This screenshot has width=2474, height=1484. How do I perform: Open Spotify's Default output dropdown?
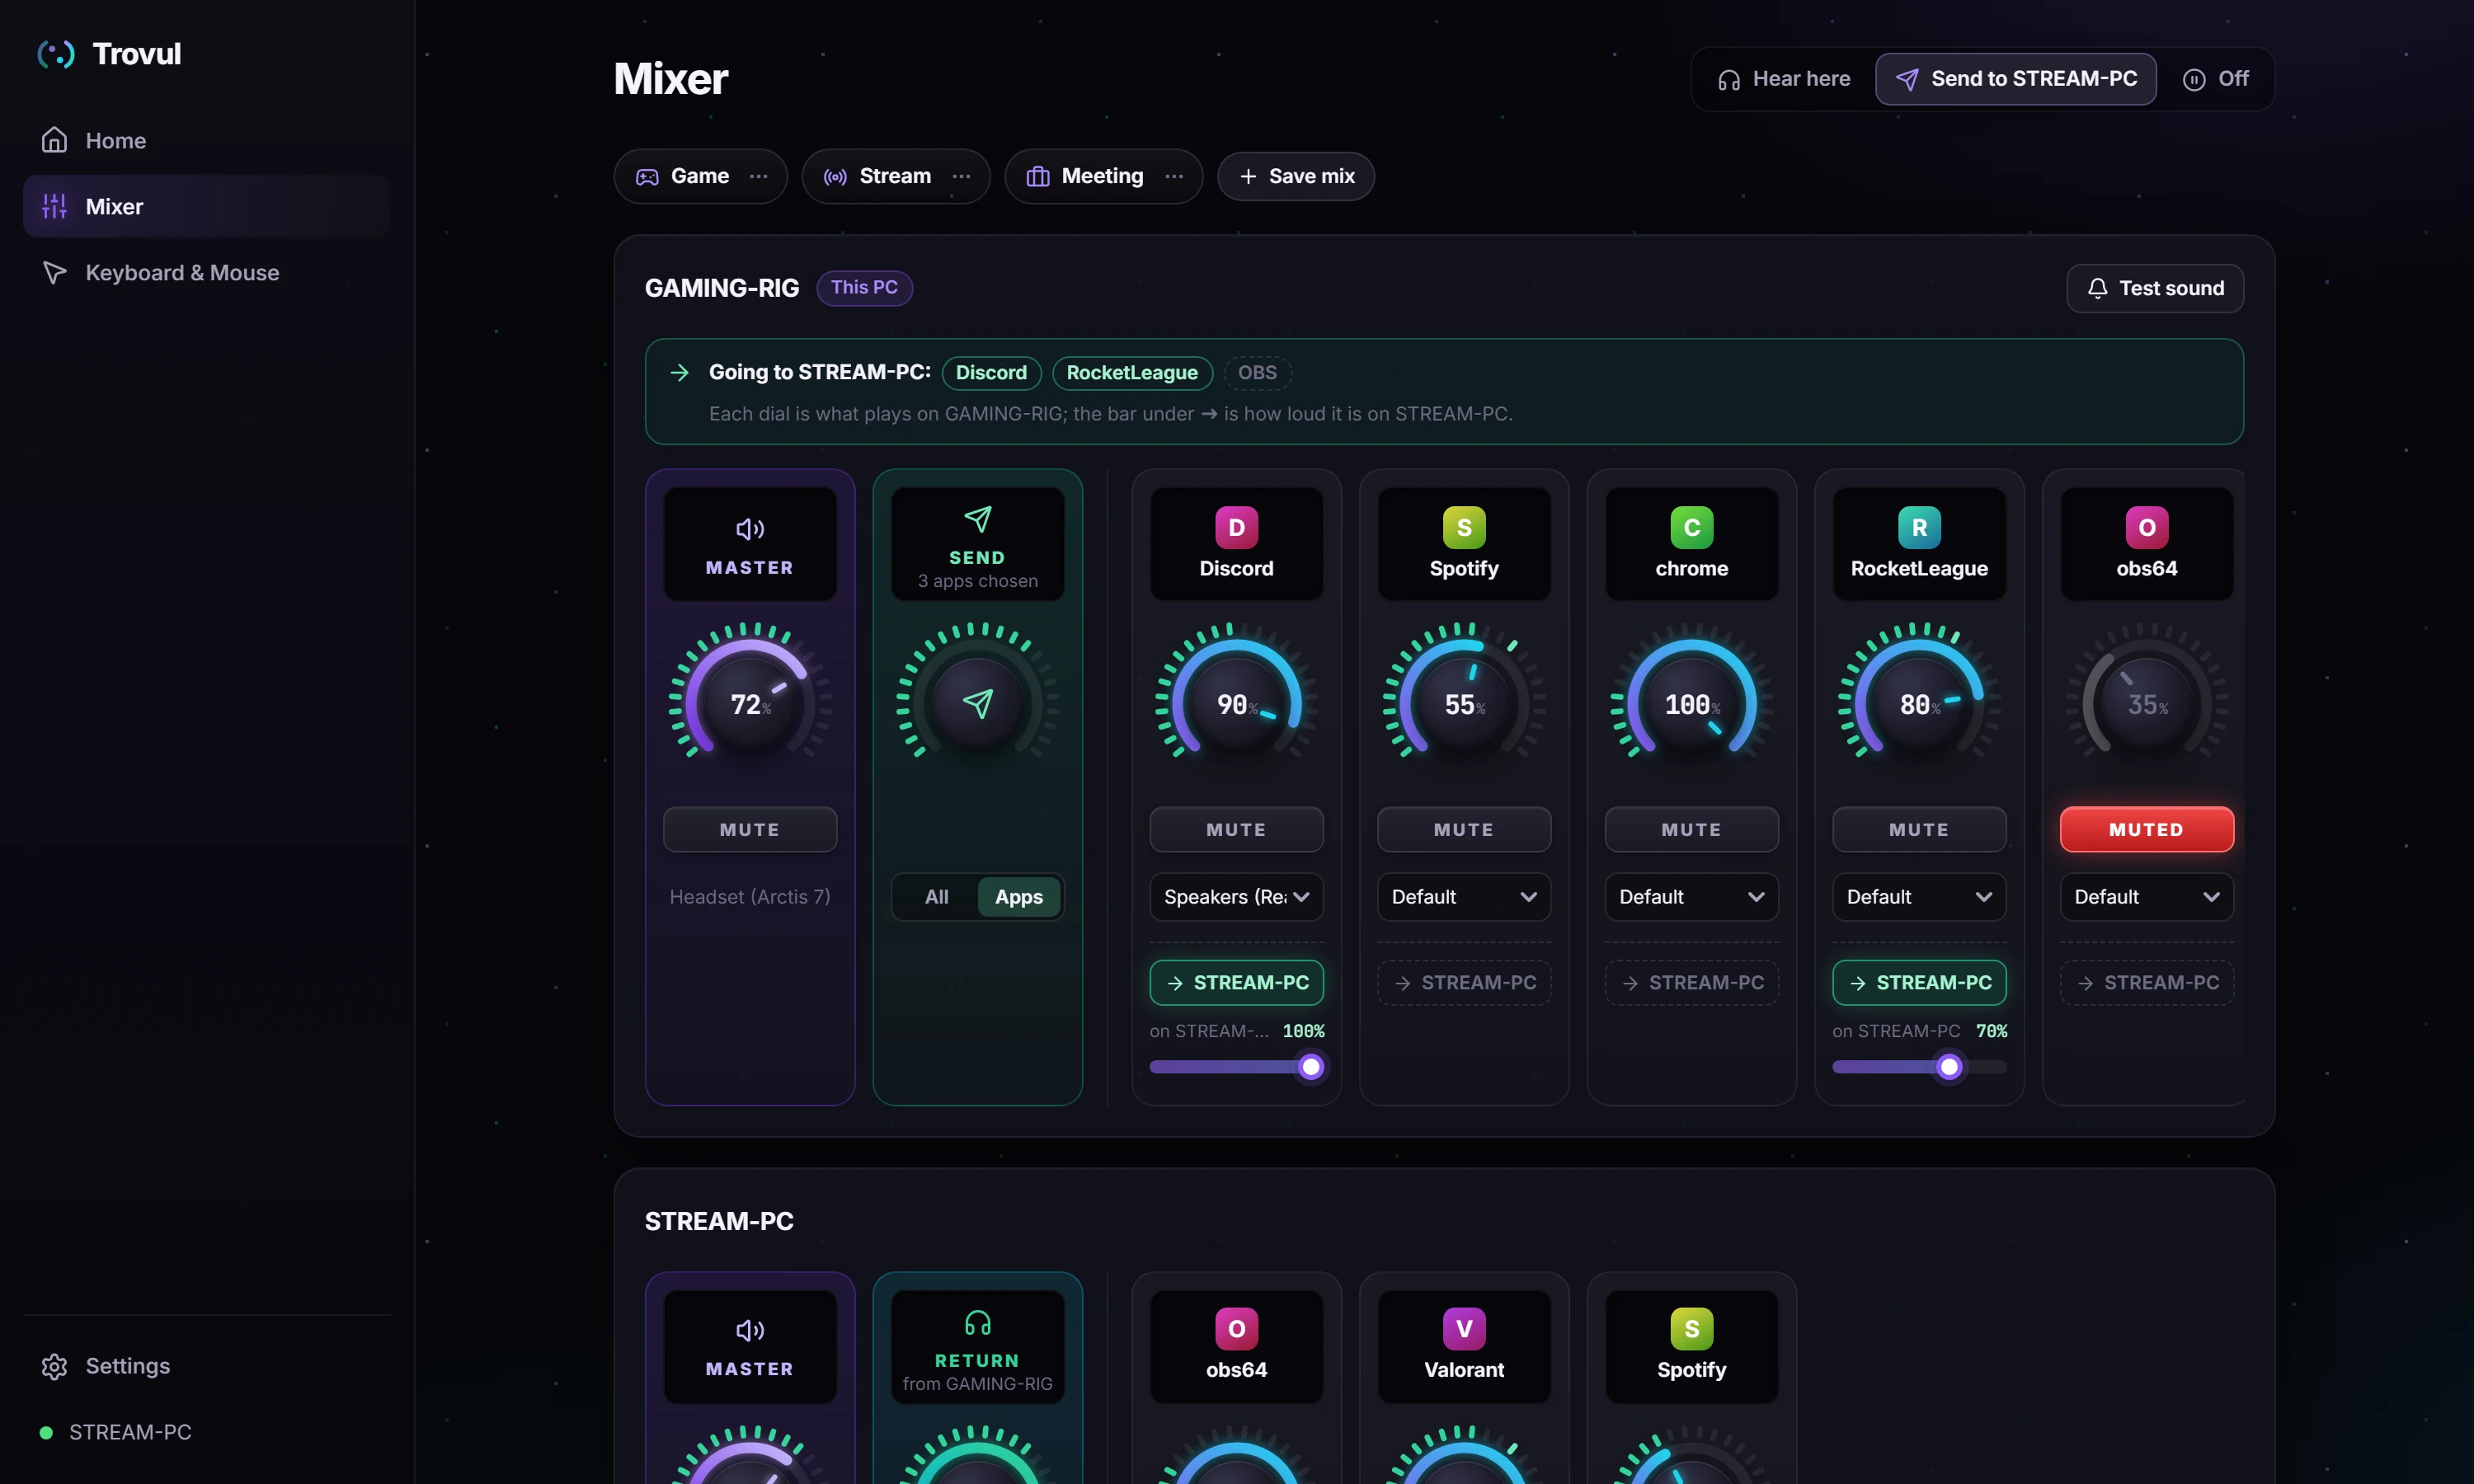point(1464,897)
